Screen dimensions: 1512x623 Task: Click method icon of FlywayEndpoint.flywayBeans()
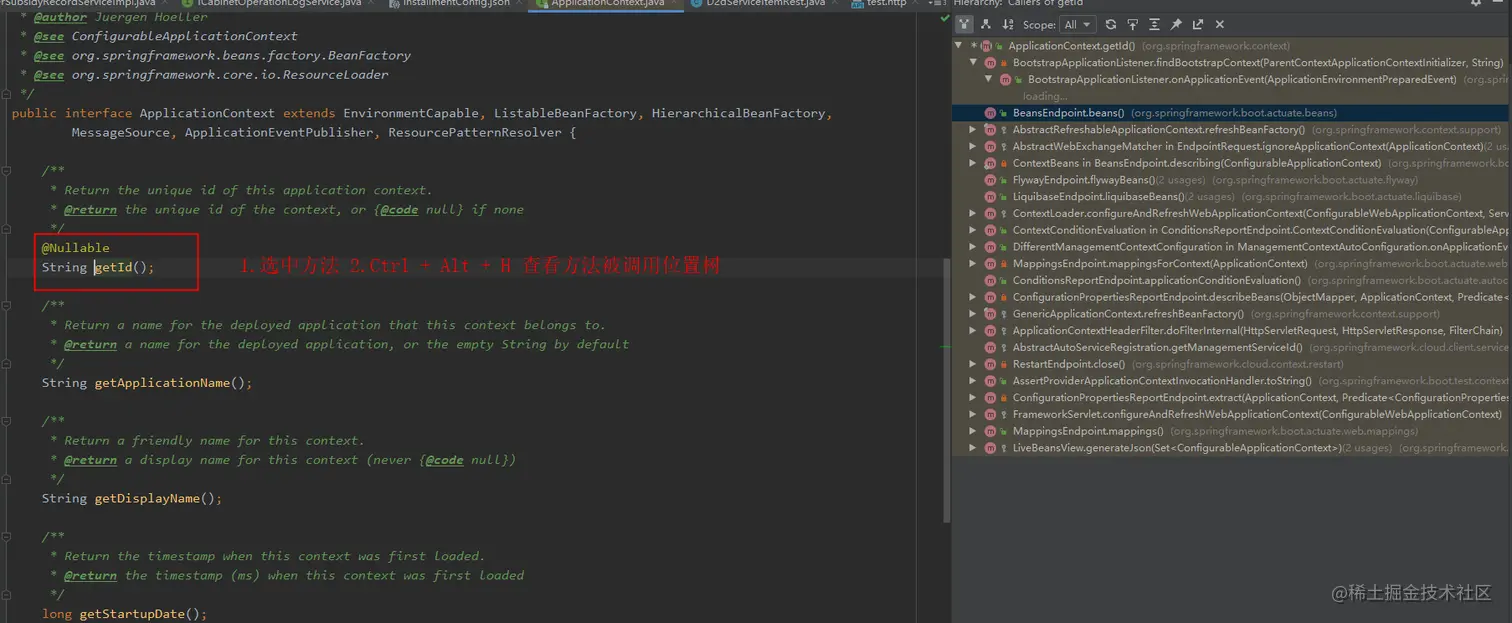(990, 180)
